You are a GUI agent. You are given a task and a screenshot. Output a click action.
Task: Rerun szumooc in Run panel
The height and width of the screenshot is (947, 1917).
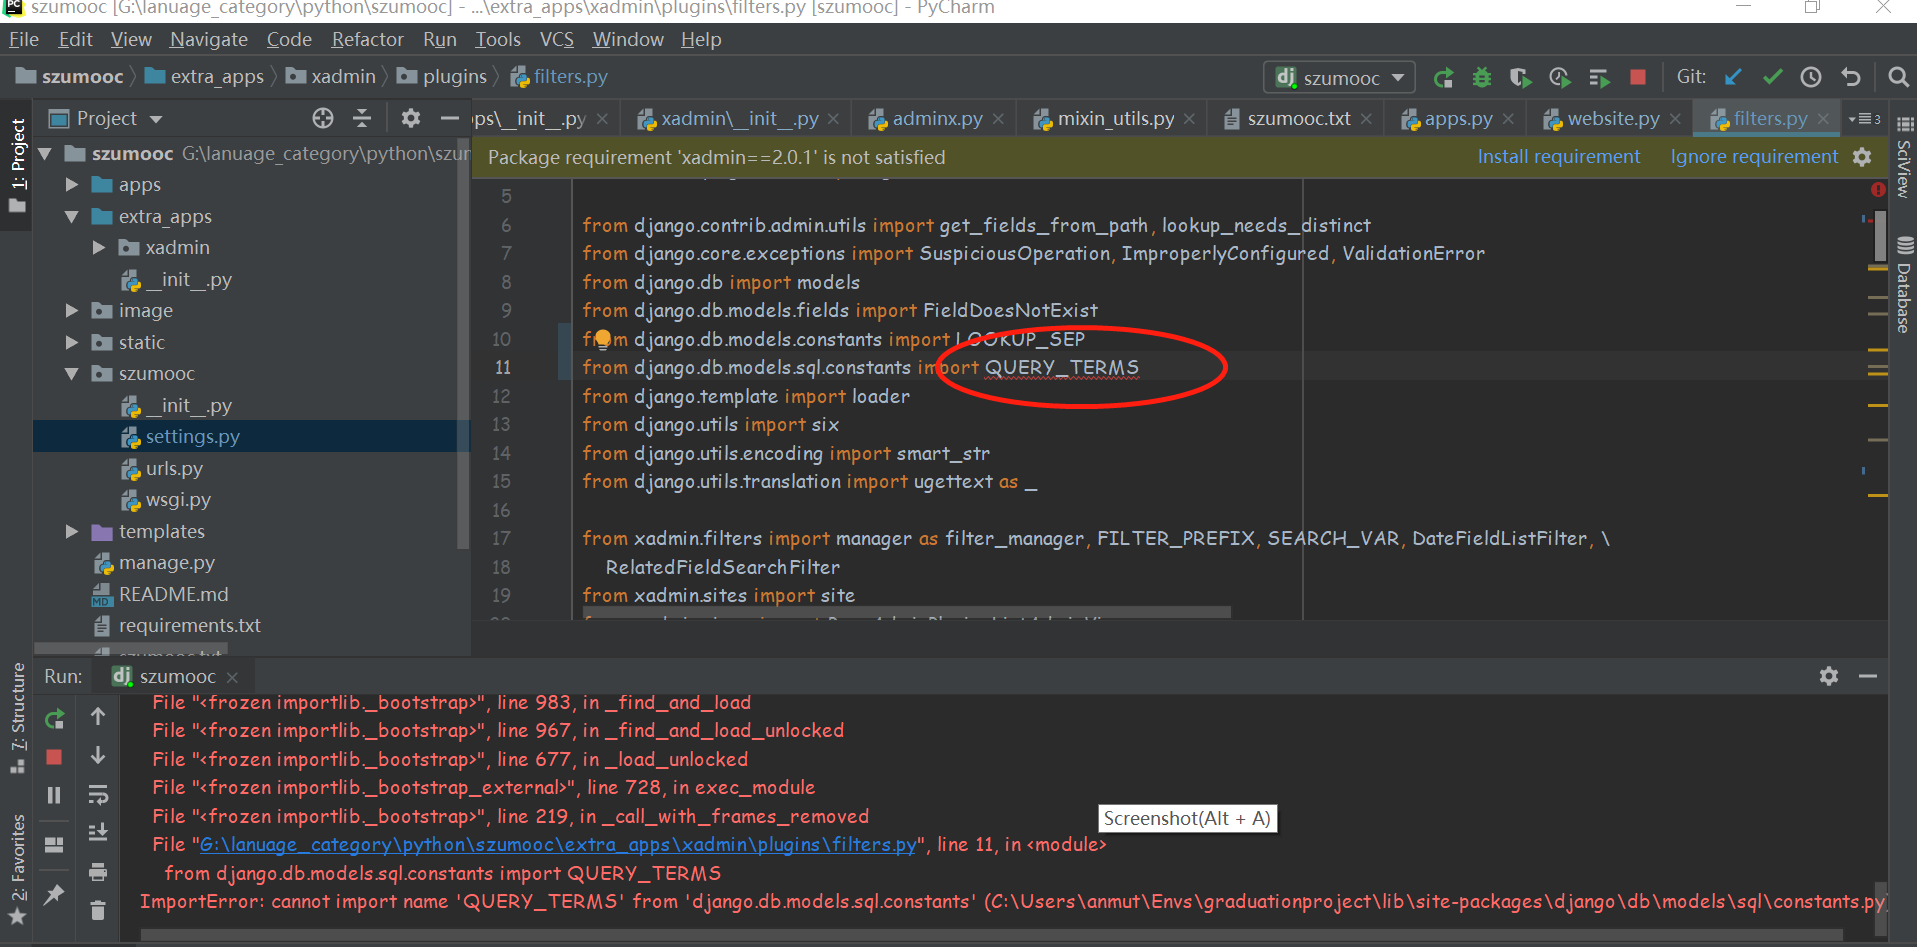click(x=54, y=718)
